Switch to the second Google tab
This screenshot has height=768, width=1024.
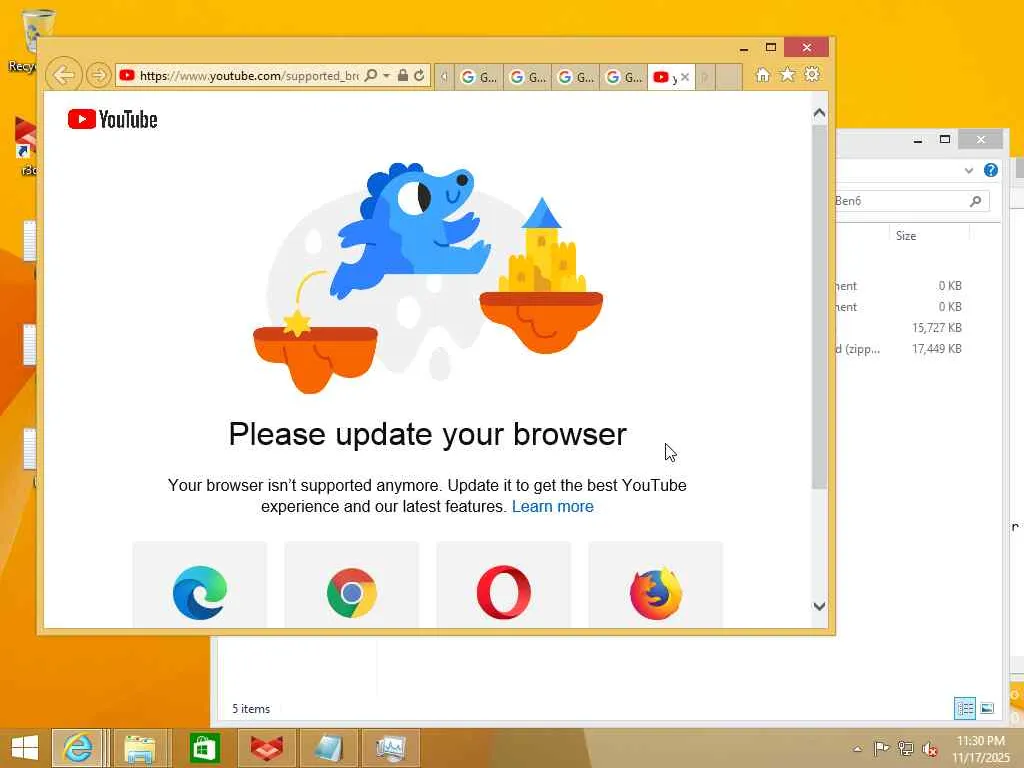click(527, 77)
